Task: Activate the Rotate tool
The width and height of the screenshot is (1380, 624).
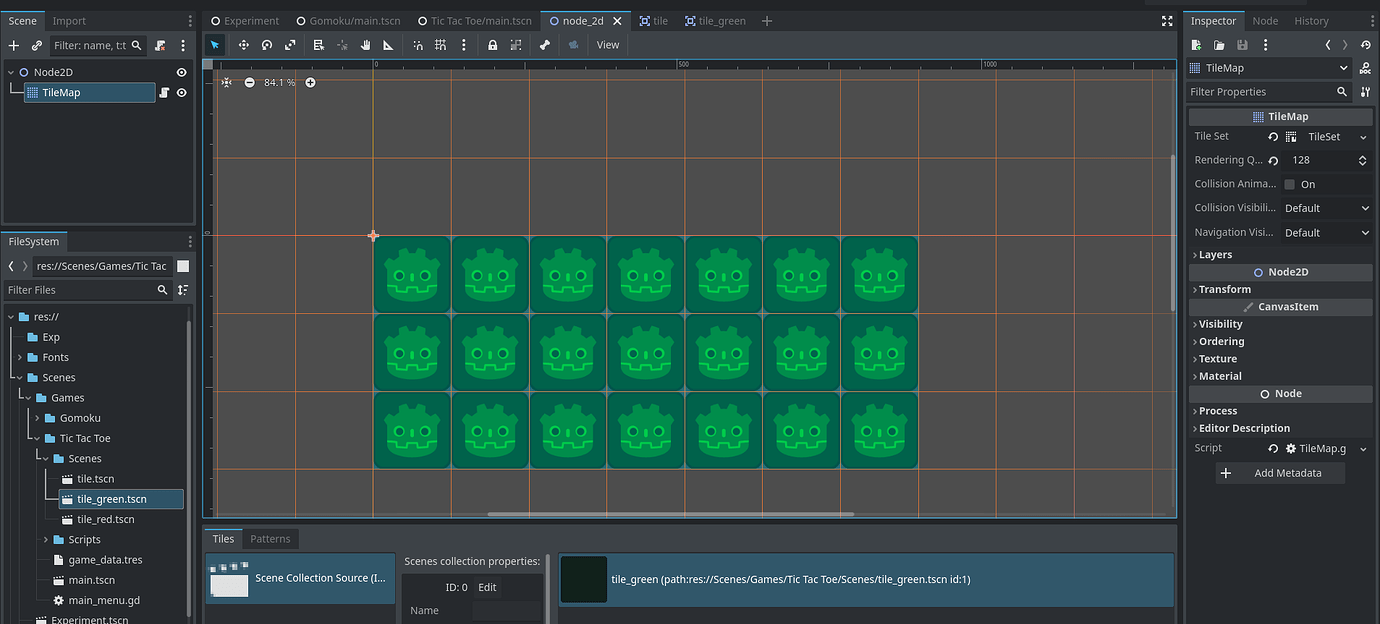Action: tap(266, 44)
